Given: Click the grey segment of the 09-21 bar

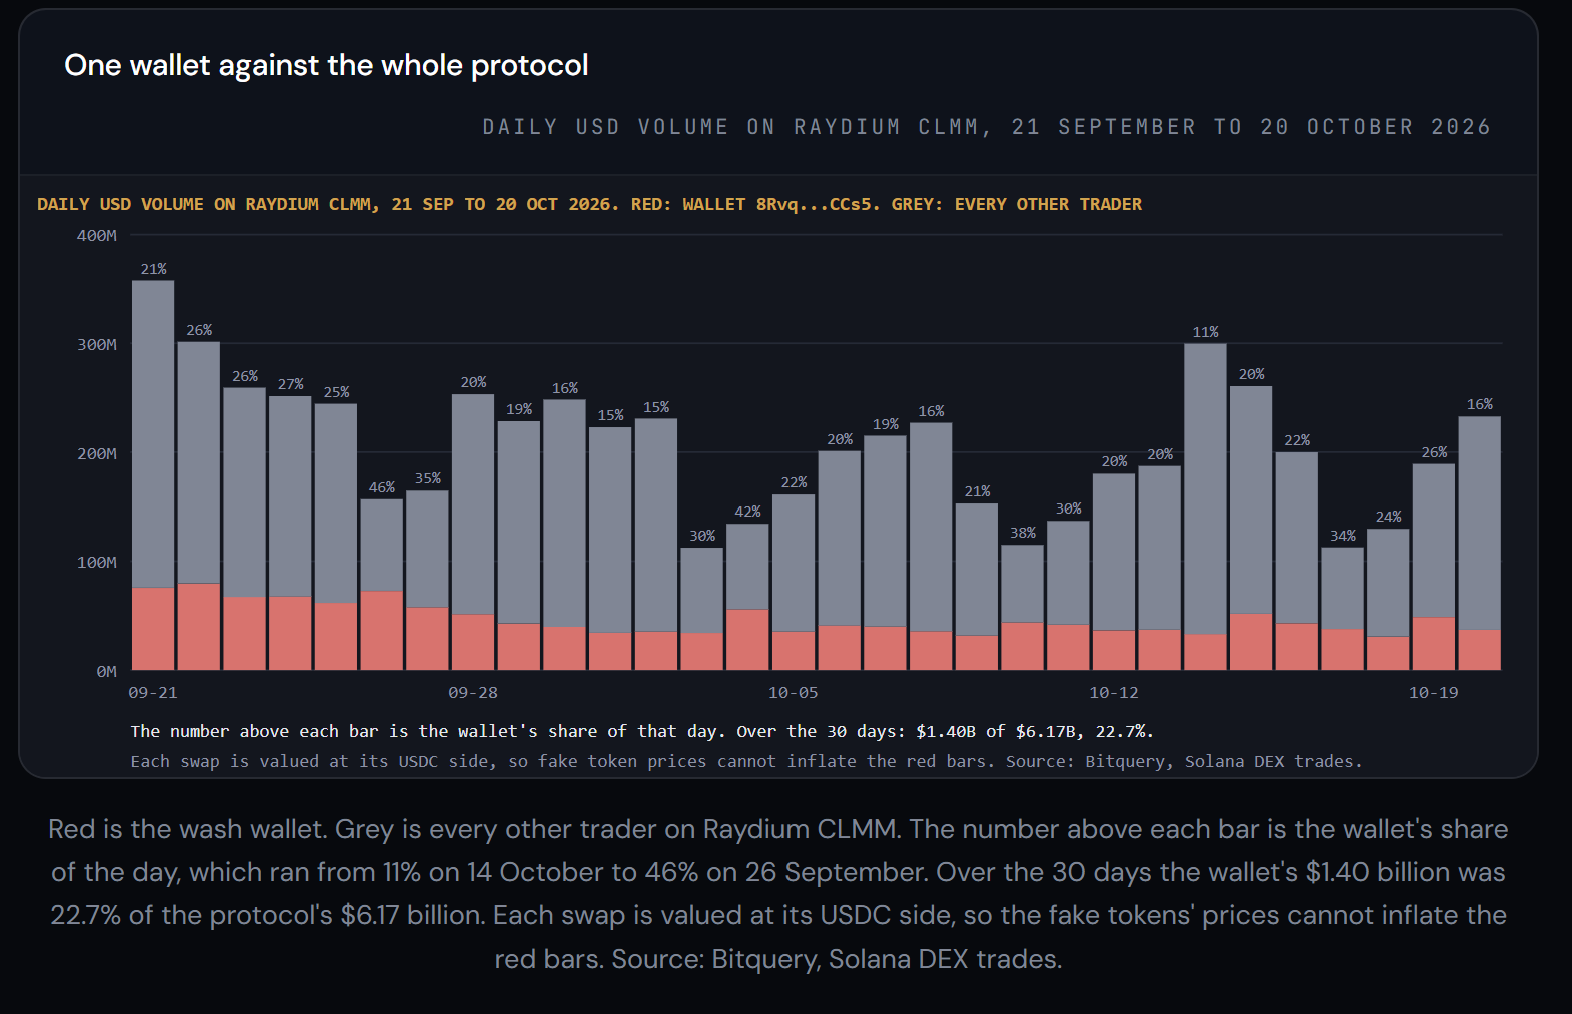Looking at the screenshot, I should click(x=153, y=434).
